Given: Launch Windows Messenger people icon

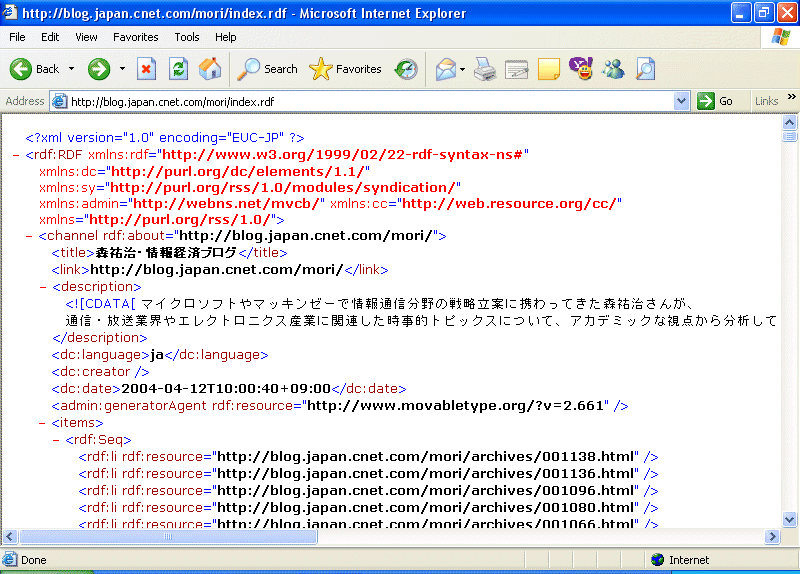Looking at the screenshot, I should (x=613, y=69).
